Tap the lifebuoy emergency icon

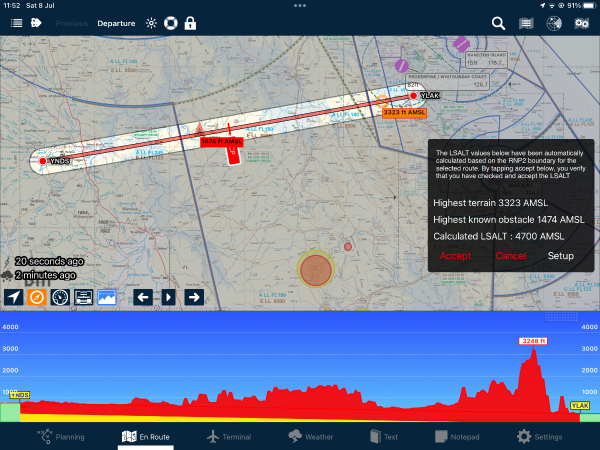click(x=170, y=23)
